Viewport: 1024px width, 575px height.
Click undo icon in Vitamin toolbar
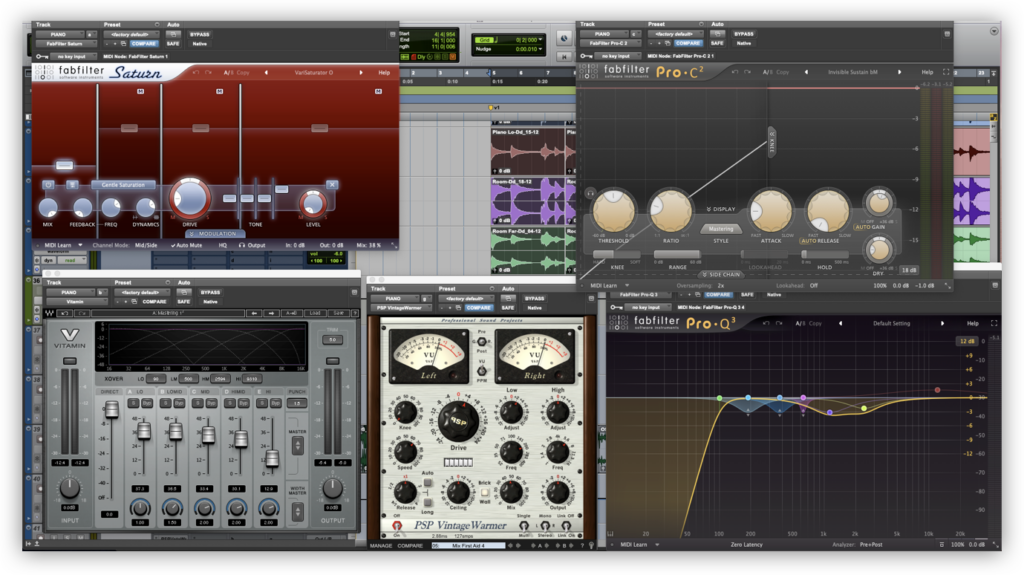[65, 313]
